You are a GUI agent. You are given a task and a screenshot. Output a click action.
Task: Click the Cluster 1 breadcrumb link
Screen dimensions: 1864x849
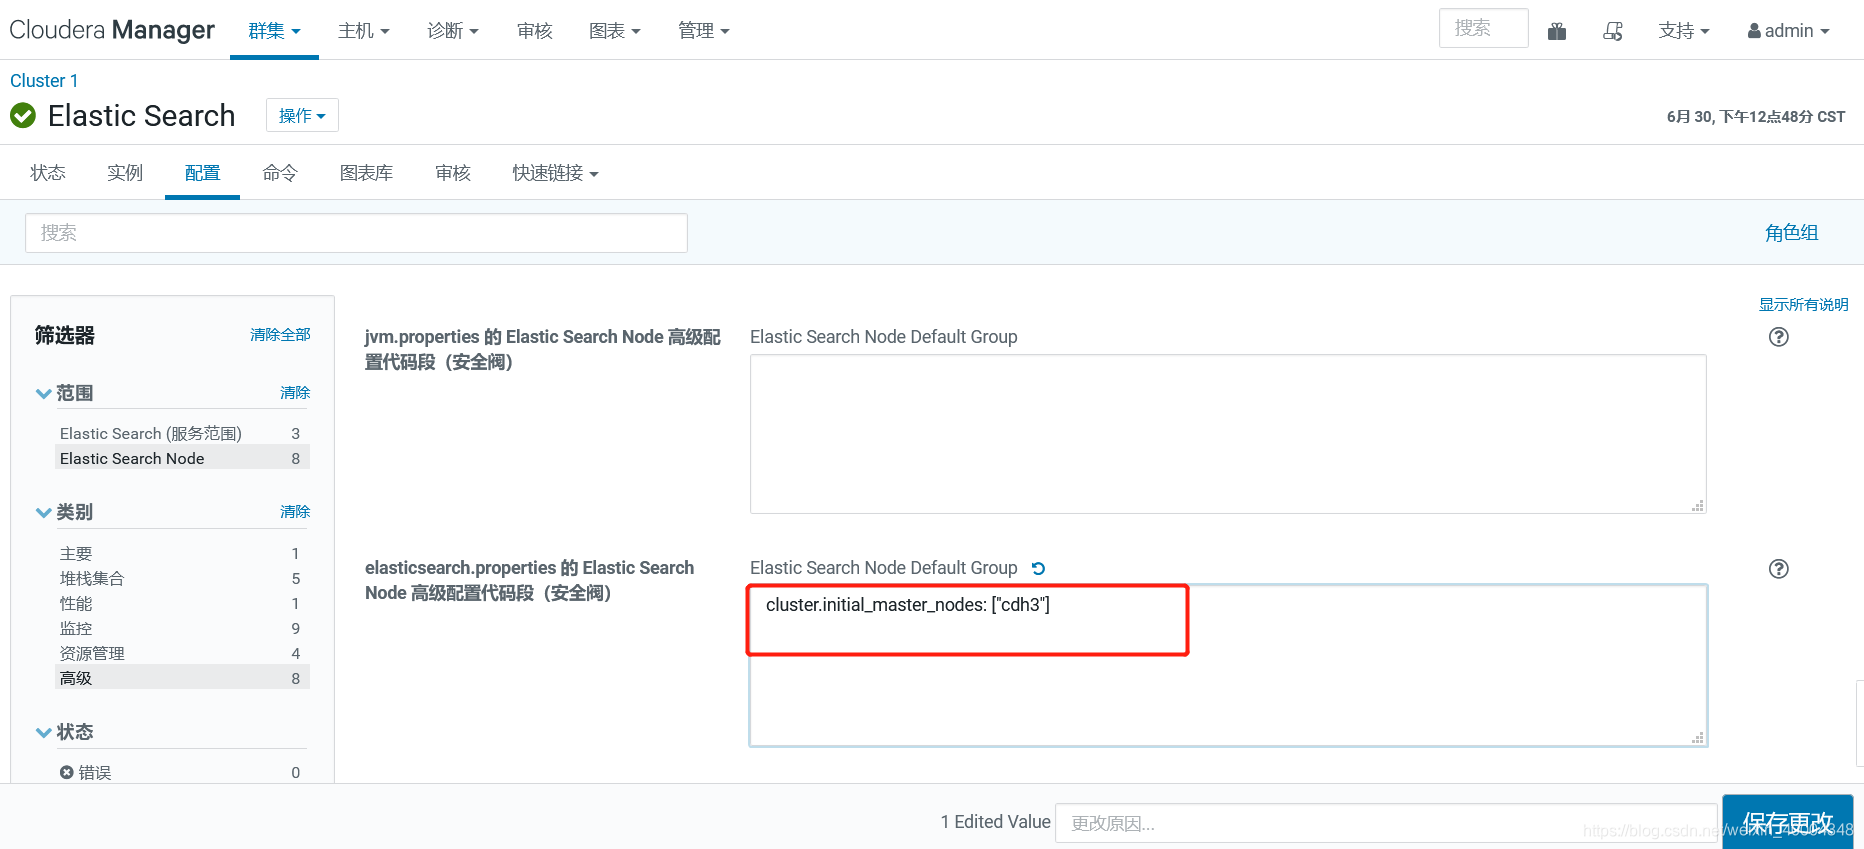point(44,81)
